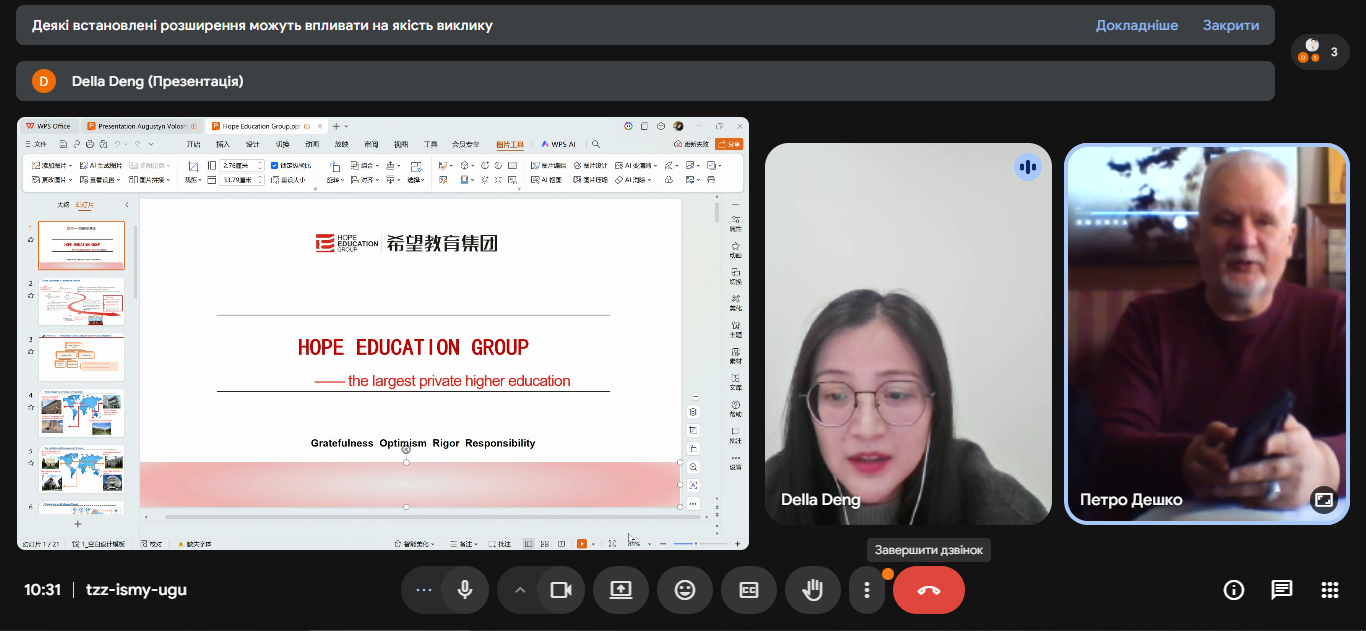The height and width of the screenshot is (631, 1366).
Task: Select slide 4 world map thumbnail
Action: [81, 413]
